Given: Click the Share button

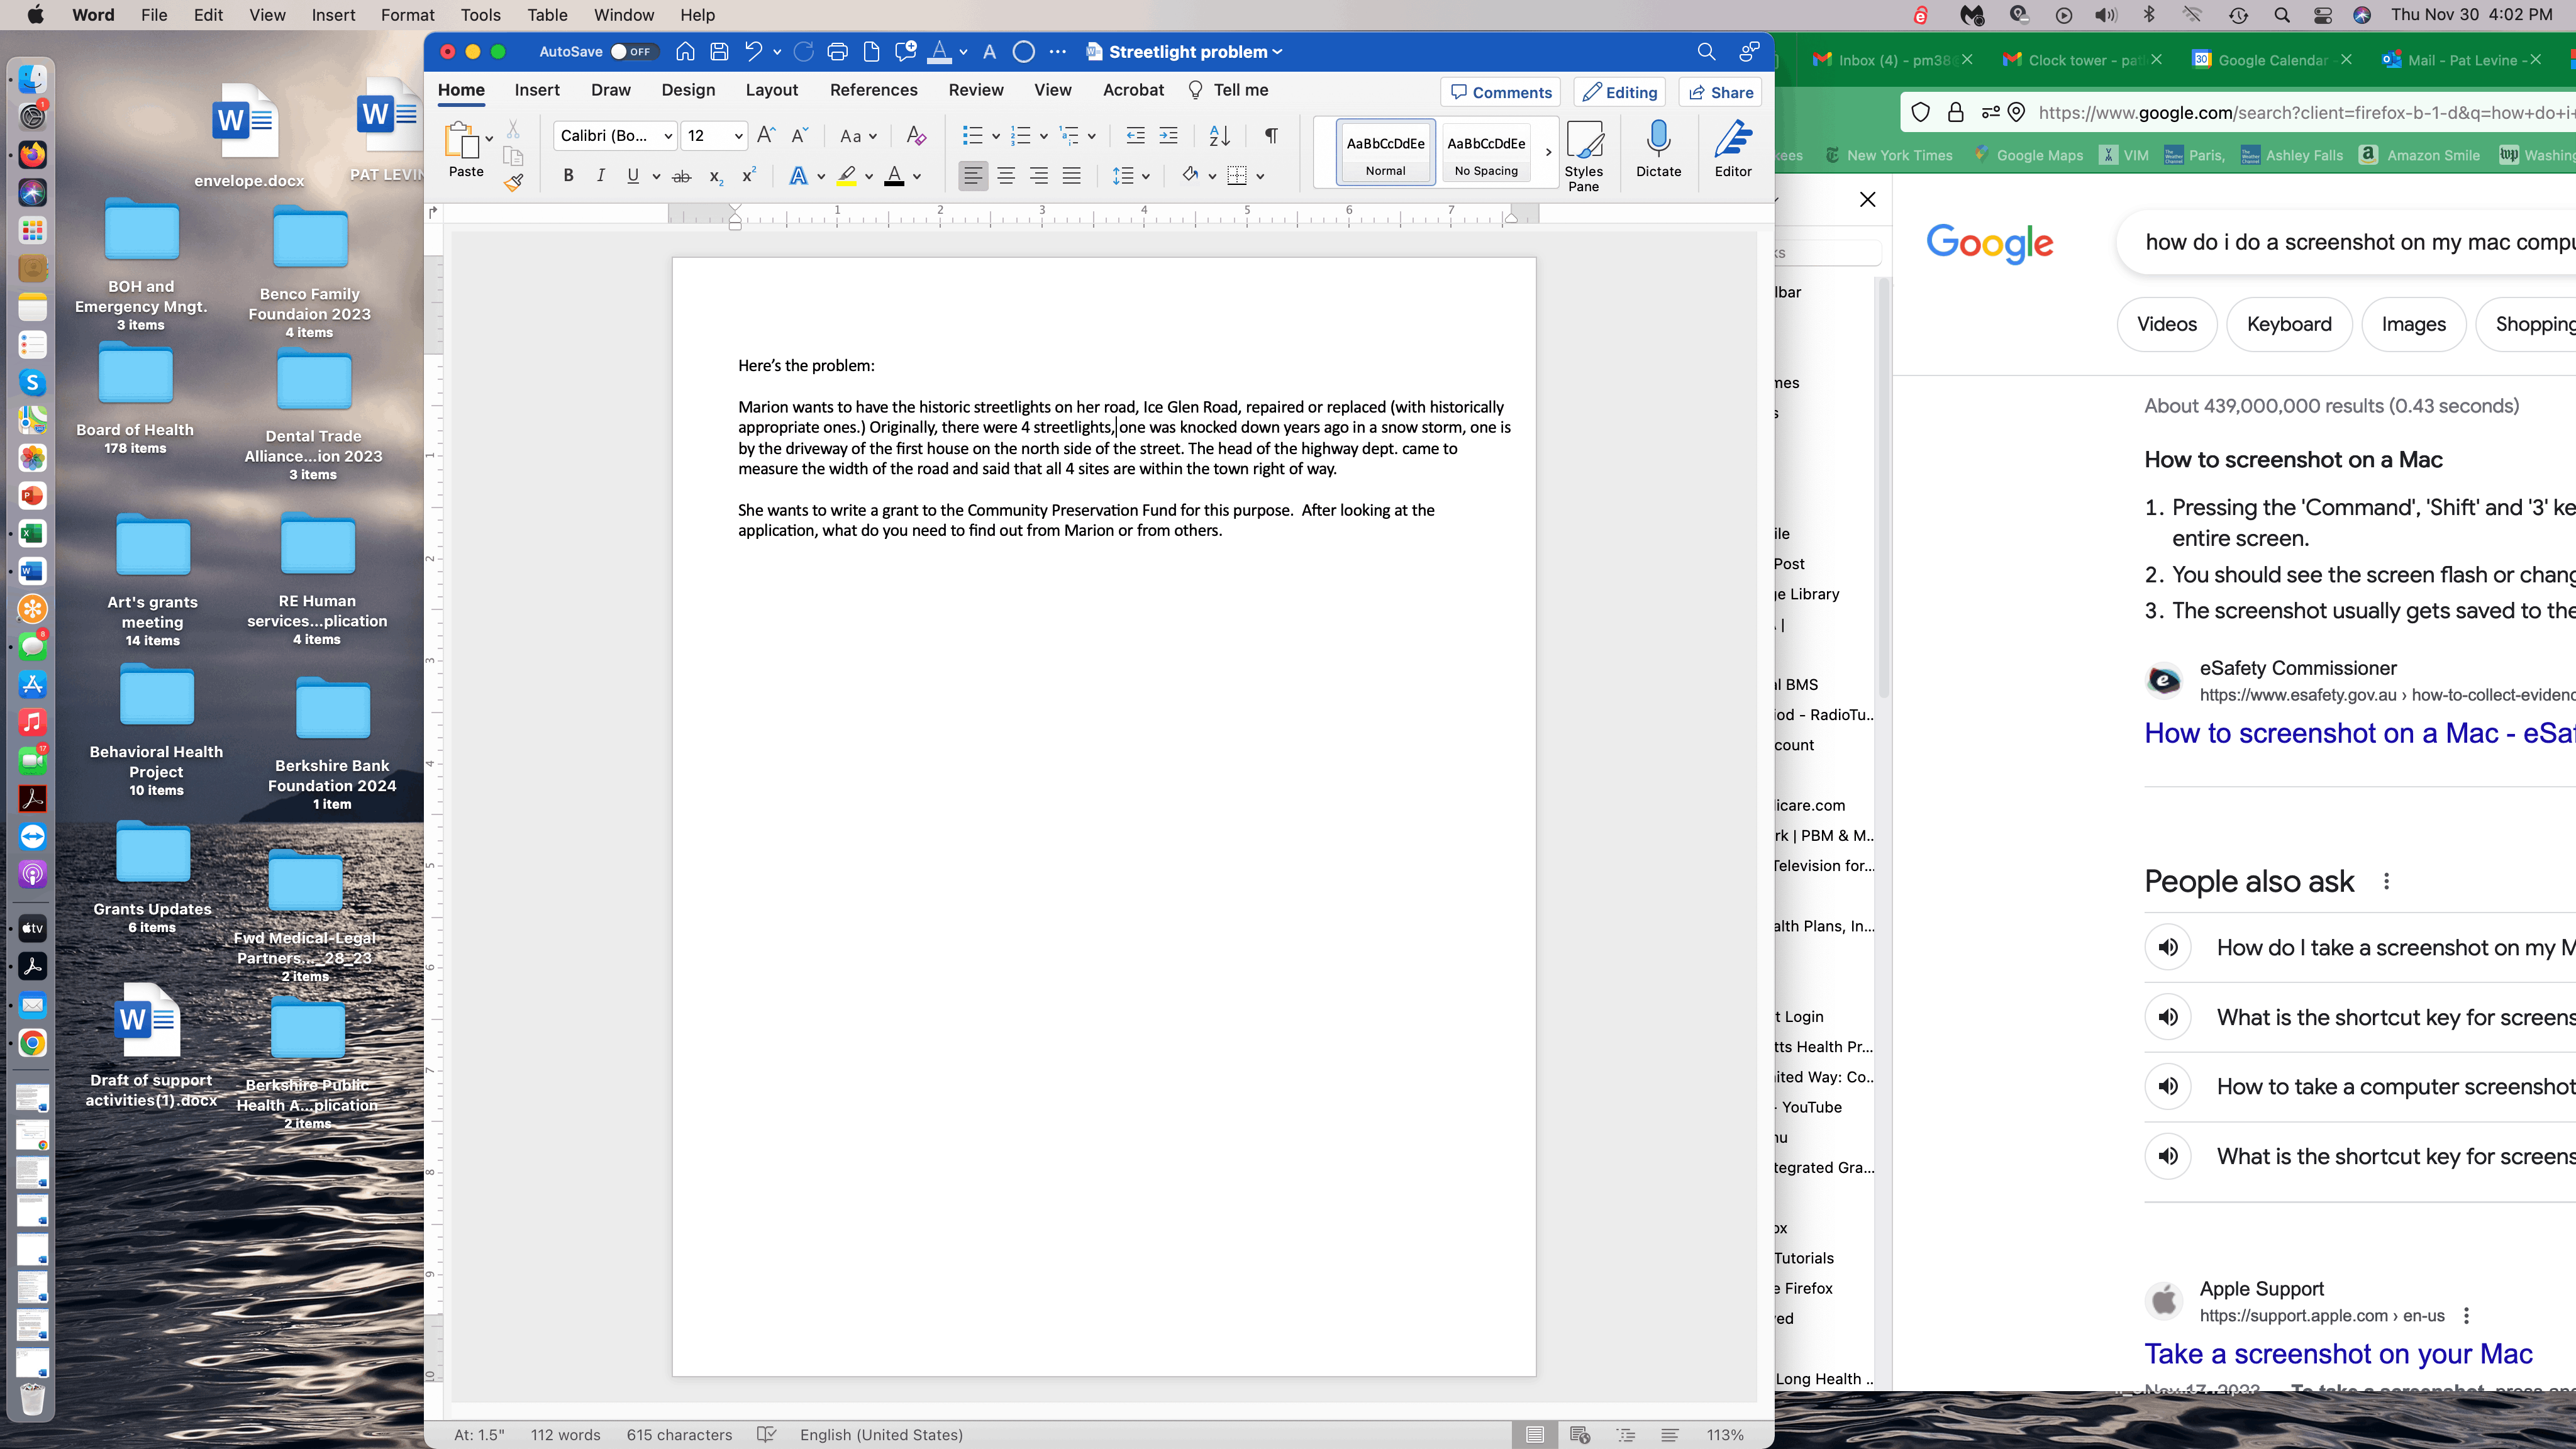Looking at the screenshot, I should click(x=1719, y=92).
